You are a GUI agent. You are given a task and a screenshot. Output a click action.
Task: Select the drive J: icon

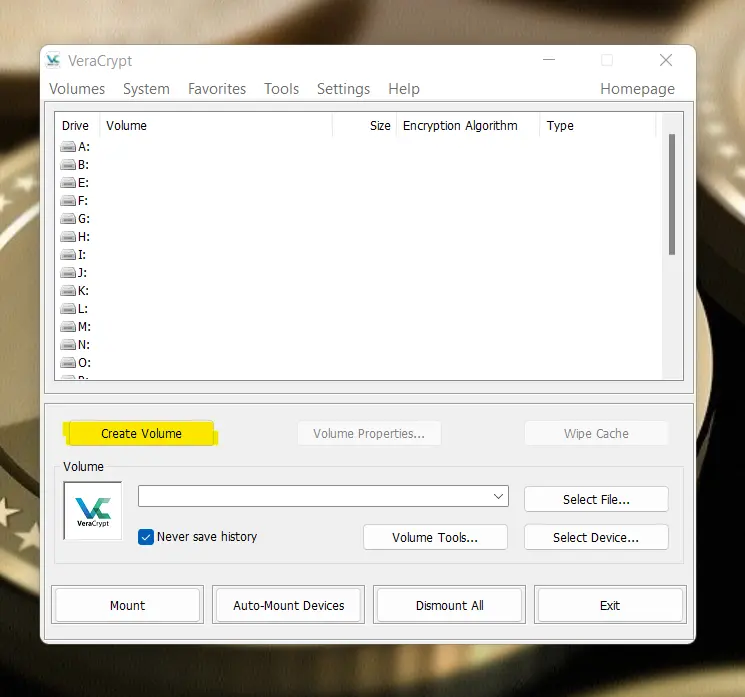click(68, 273)
